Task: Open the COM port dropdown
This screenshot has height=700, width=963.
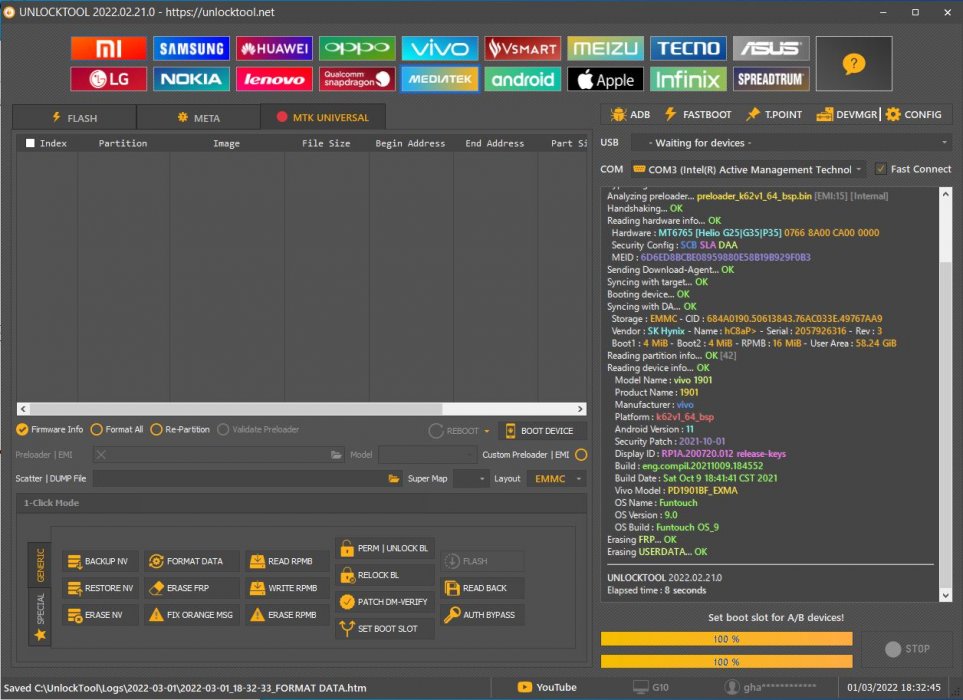Action: (748, 169)
